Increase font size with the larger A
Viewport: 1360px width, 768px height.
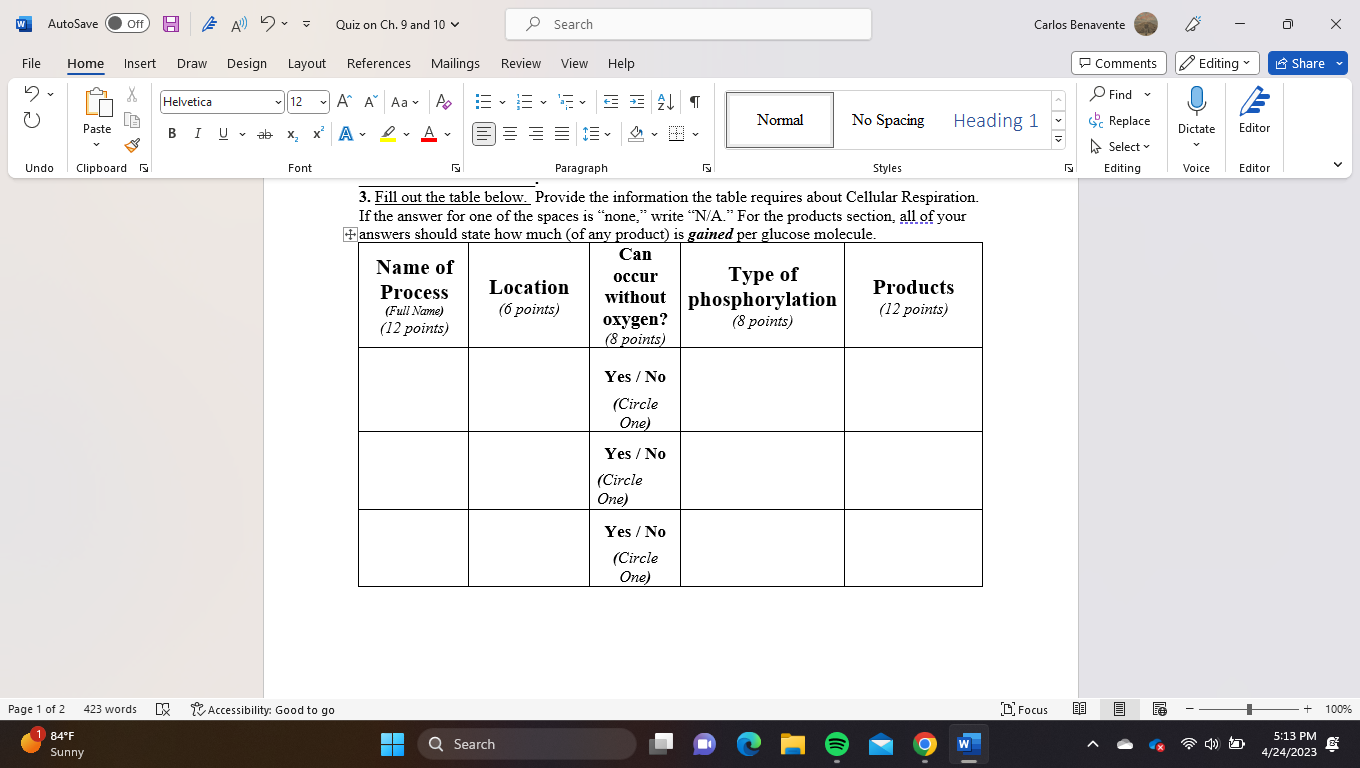click(x=344, y=102)
